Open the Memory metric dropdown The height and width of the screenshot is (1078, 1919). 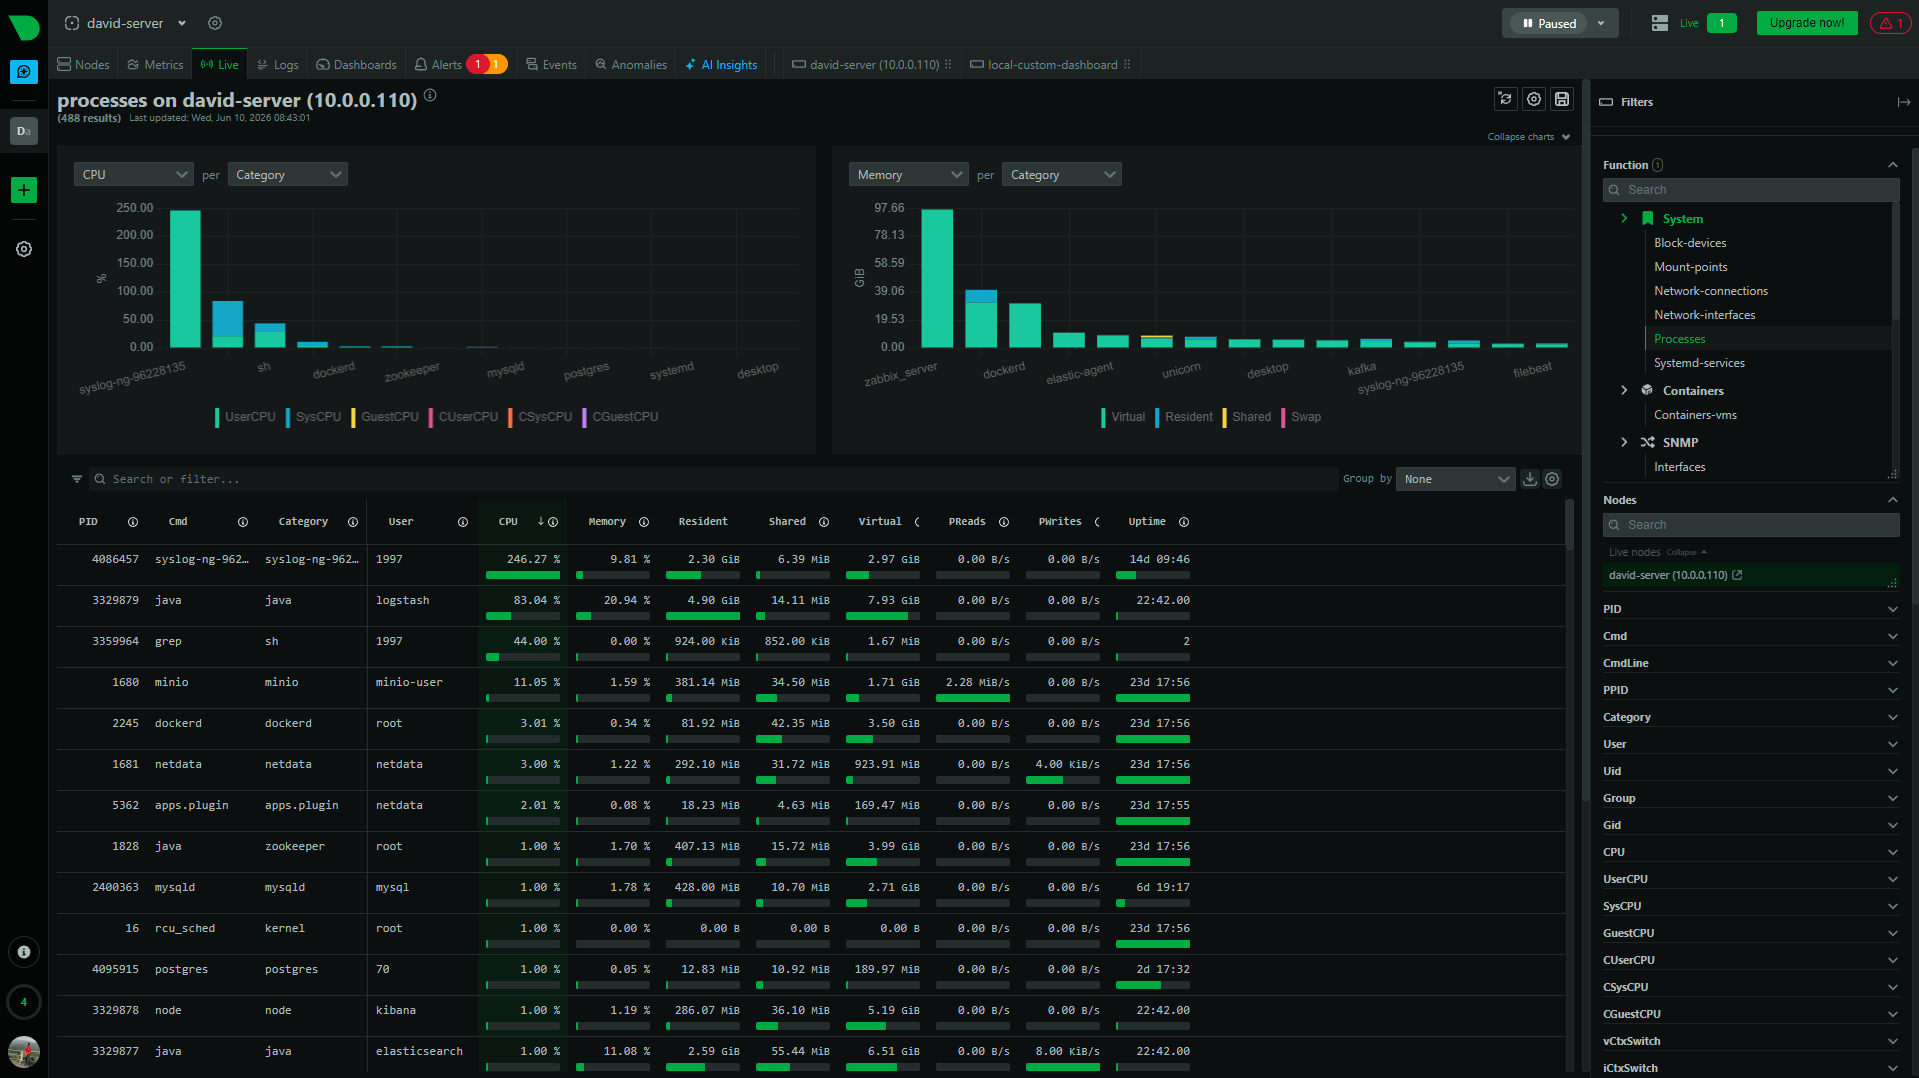click(x=909, y=175)
